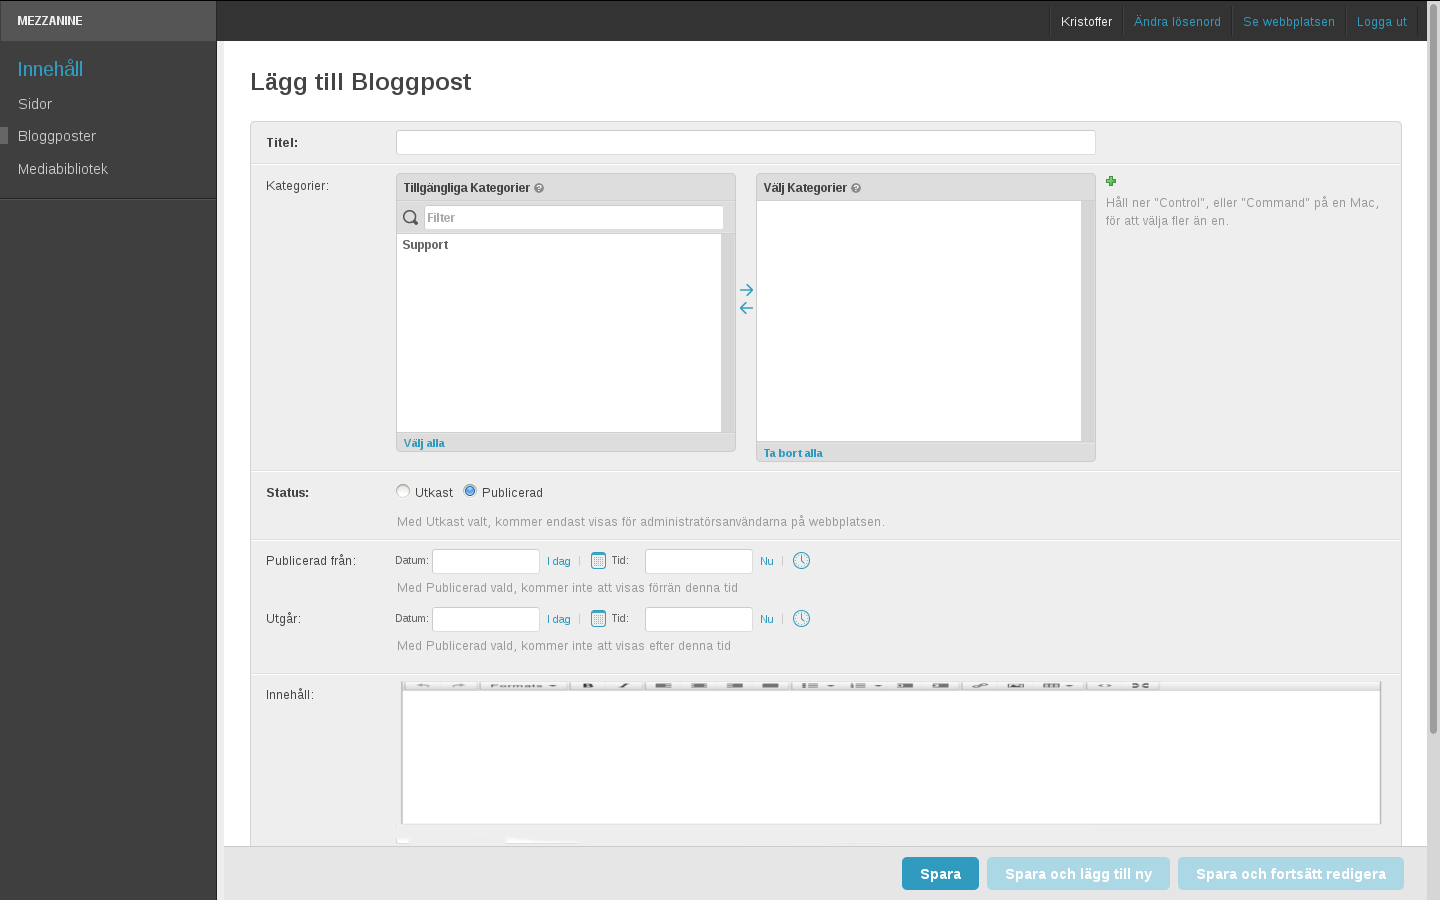Viewport: 1440px width, 900px height.
Task: Click insert link icon in editor toolbar
Action: point(980,686)
